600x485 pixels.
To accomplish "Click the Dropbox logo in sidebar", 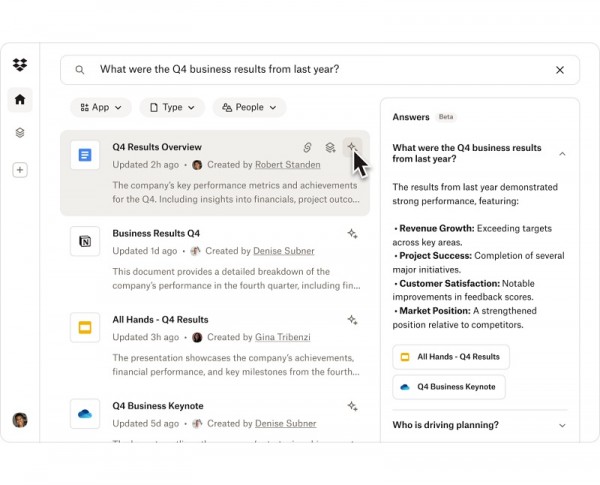I will point(20,65).
